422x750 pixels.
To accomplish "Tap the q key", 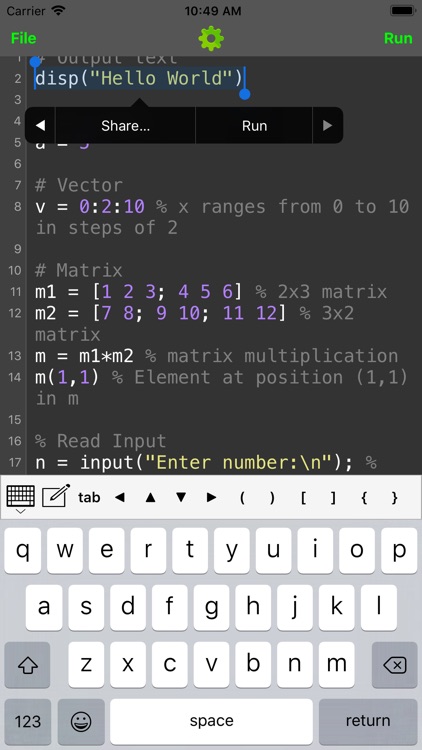I will coord(23,551).
